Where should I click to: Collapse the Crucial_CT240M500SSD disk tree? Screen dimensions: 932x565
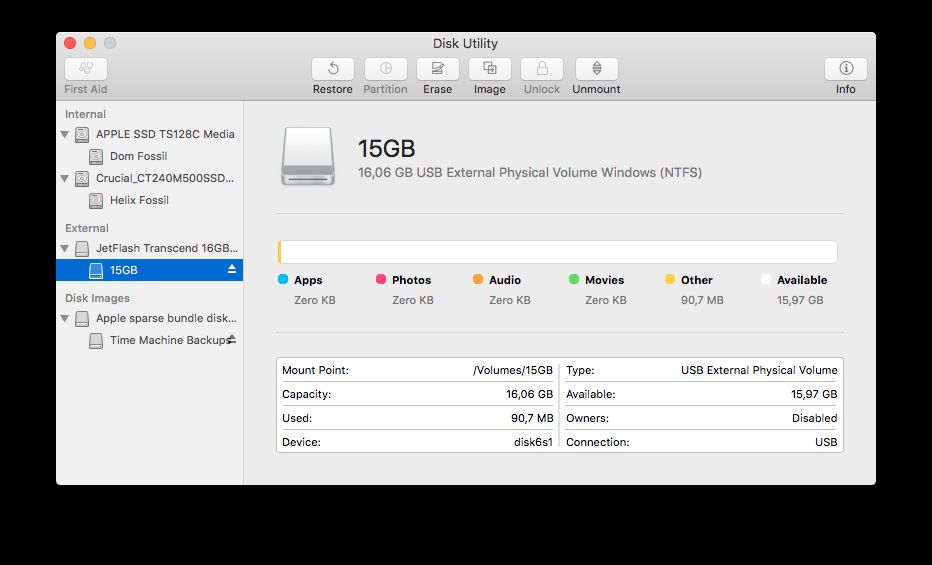(65, 179)
